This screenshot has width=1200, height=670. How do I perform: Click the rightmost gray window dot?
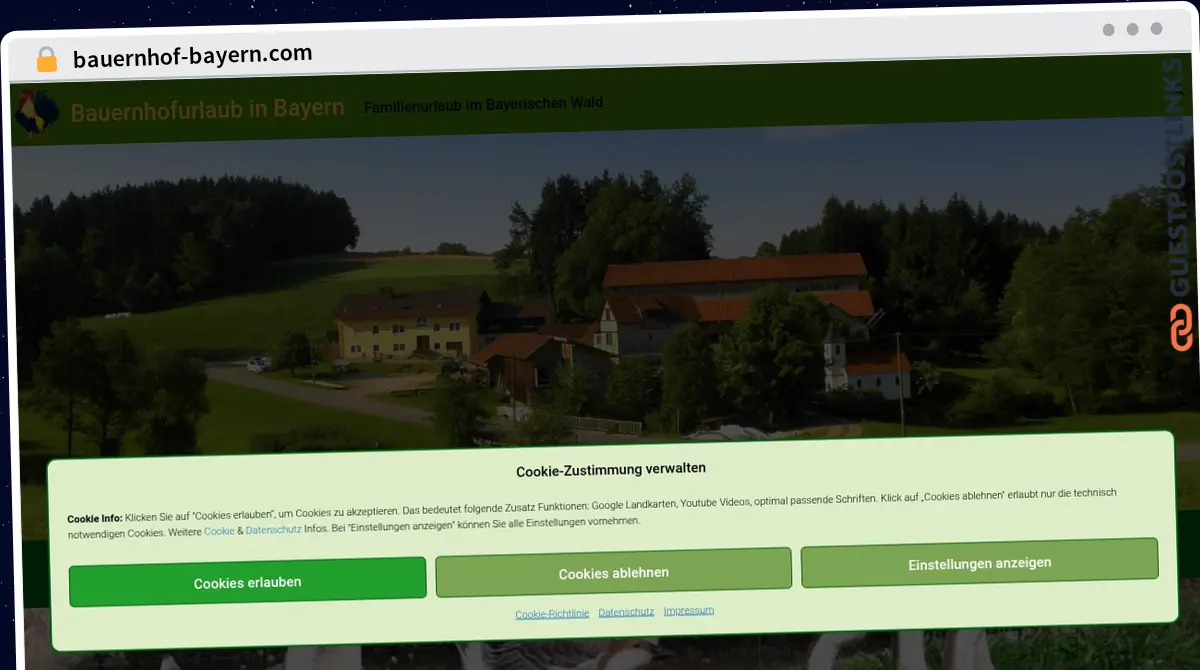pyautogui.click(x=1157, y=29)
